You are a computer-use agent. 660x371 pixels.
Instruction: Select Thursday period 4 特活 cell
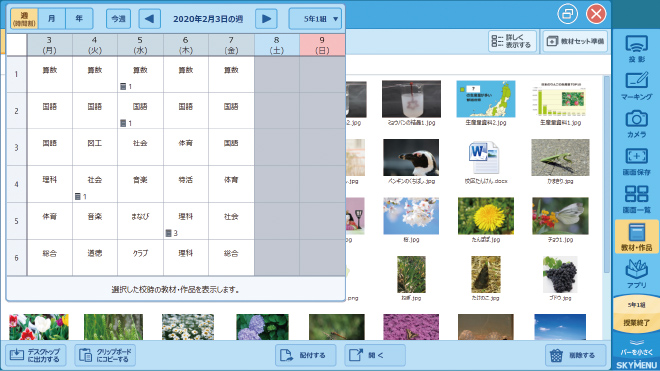point(186,184)
